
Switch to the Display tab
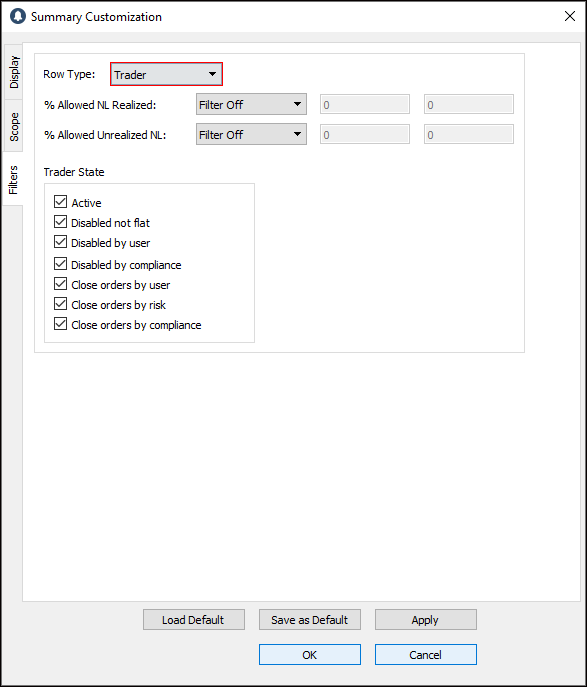[x=13, y=72]
